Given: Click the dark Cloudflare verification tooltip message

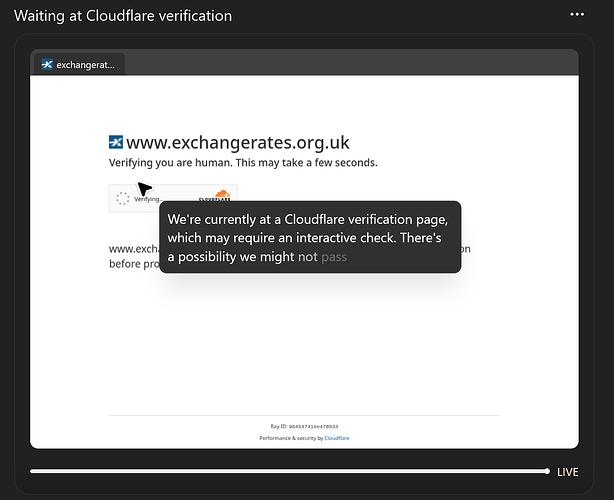Looking at the screenshot, I should click(310, 238).
